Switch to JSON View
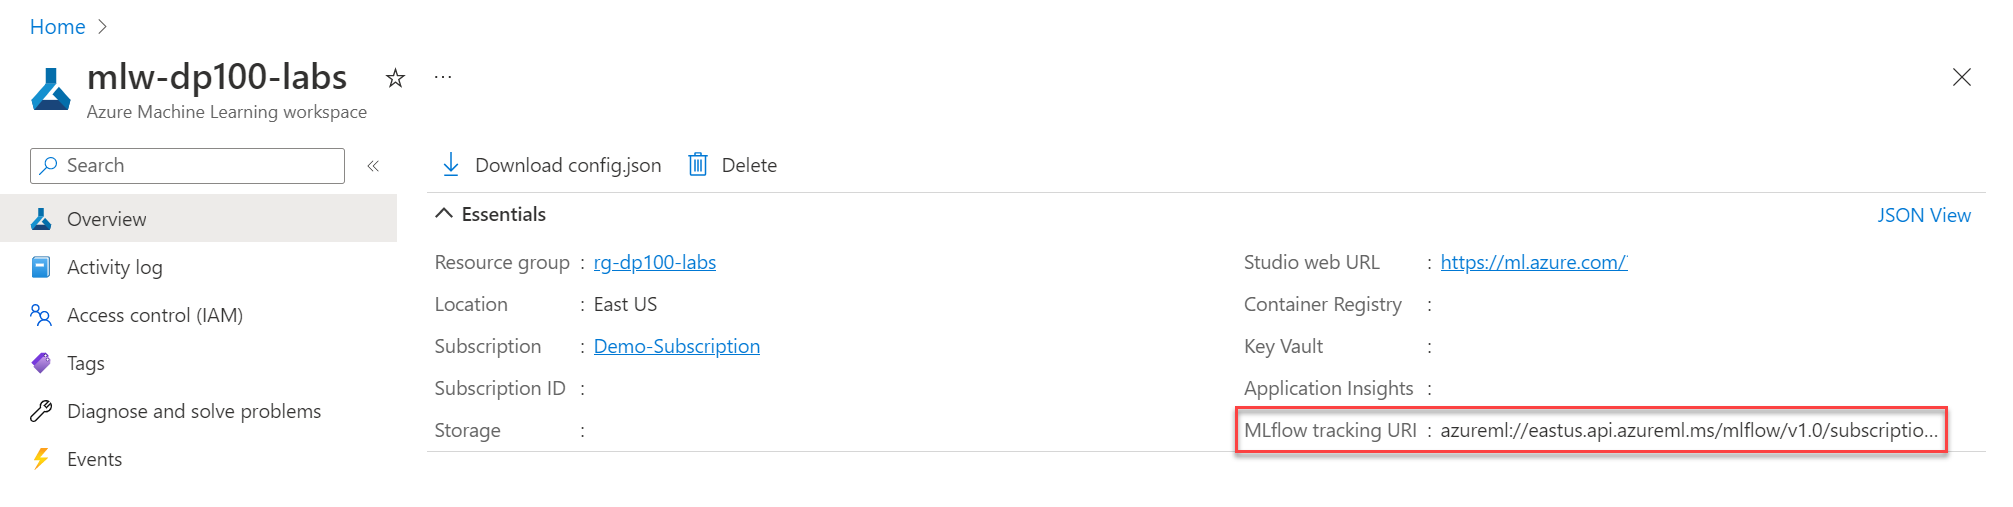This screenshot has width=2013, height=507. pos(1924,215)
